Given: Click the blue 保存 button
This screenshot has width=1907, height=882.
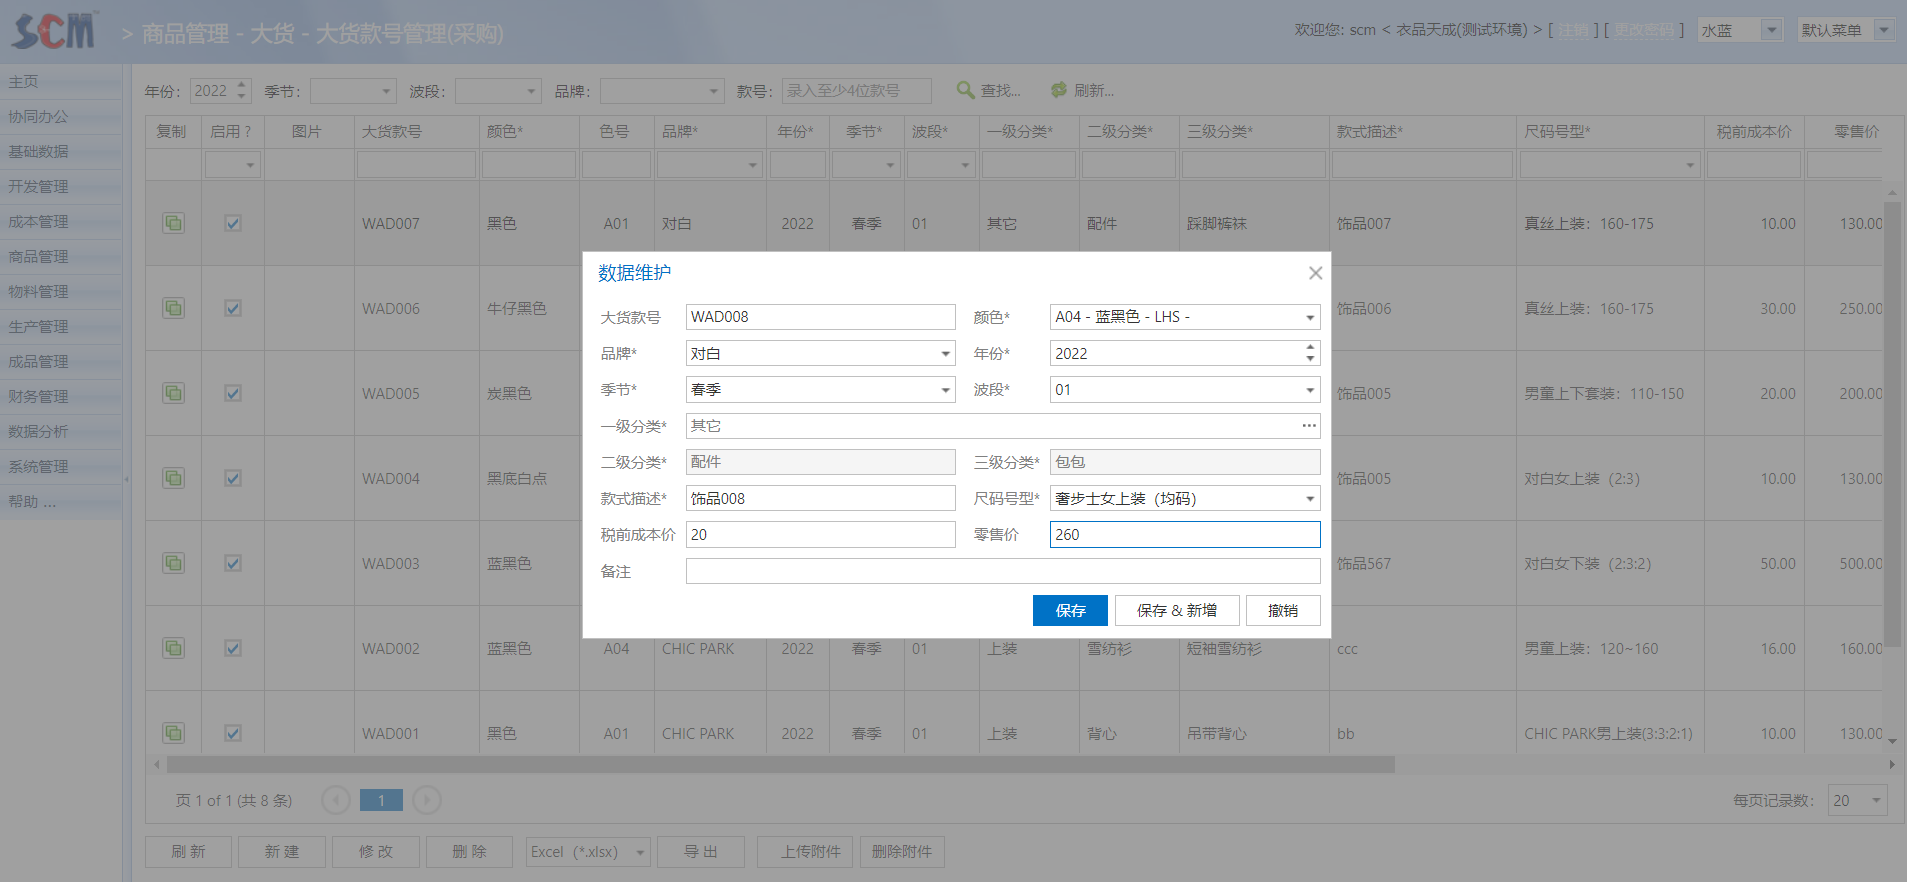Looking at the screenshot, I should (x=1070, y=610).
